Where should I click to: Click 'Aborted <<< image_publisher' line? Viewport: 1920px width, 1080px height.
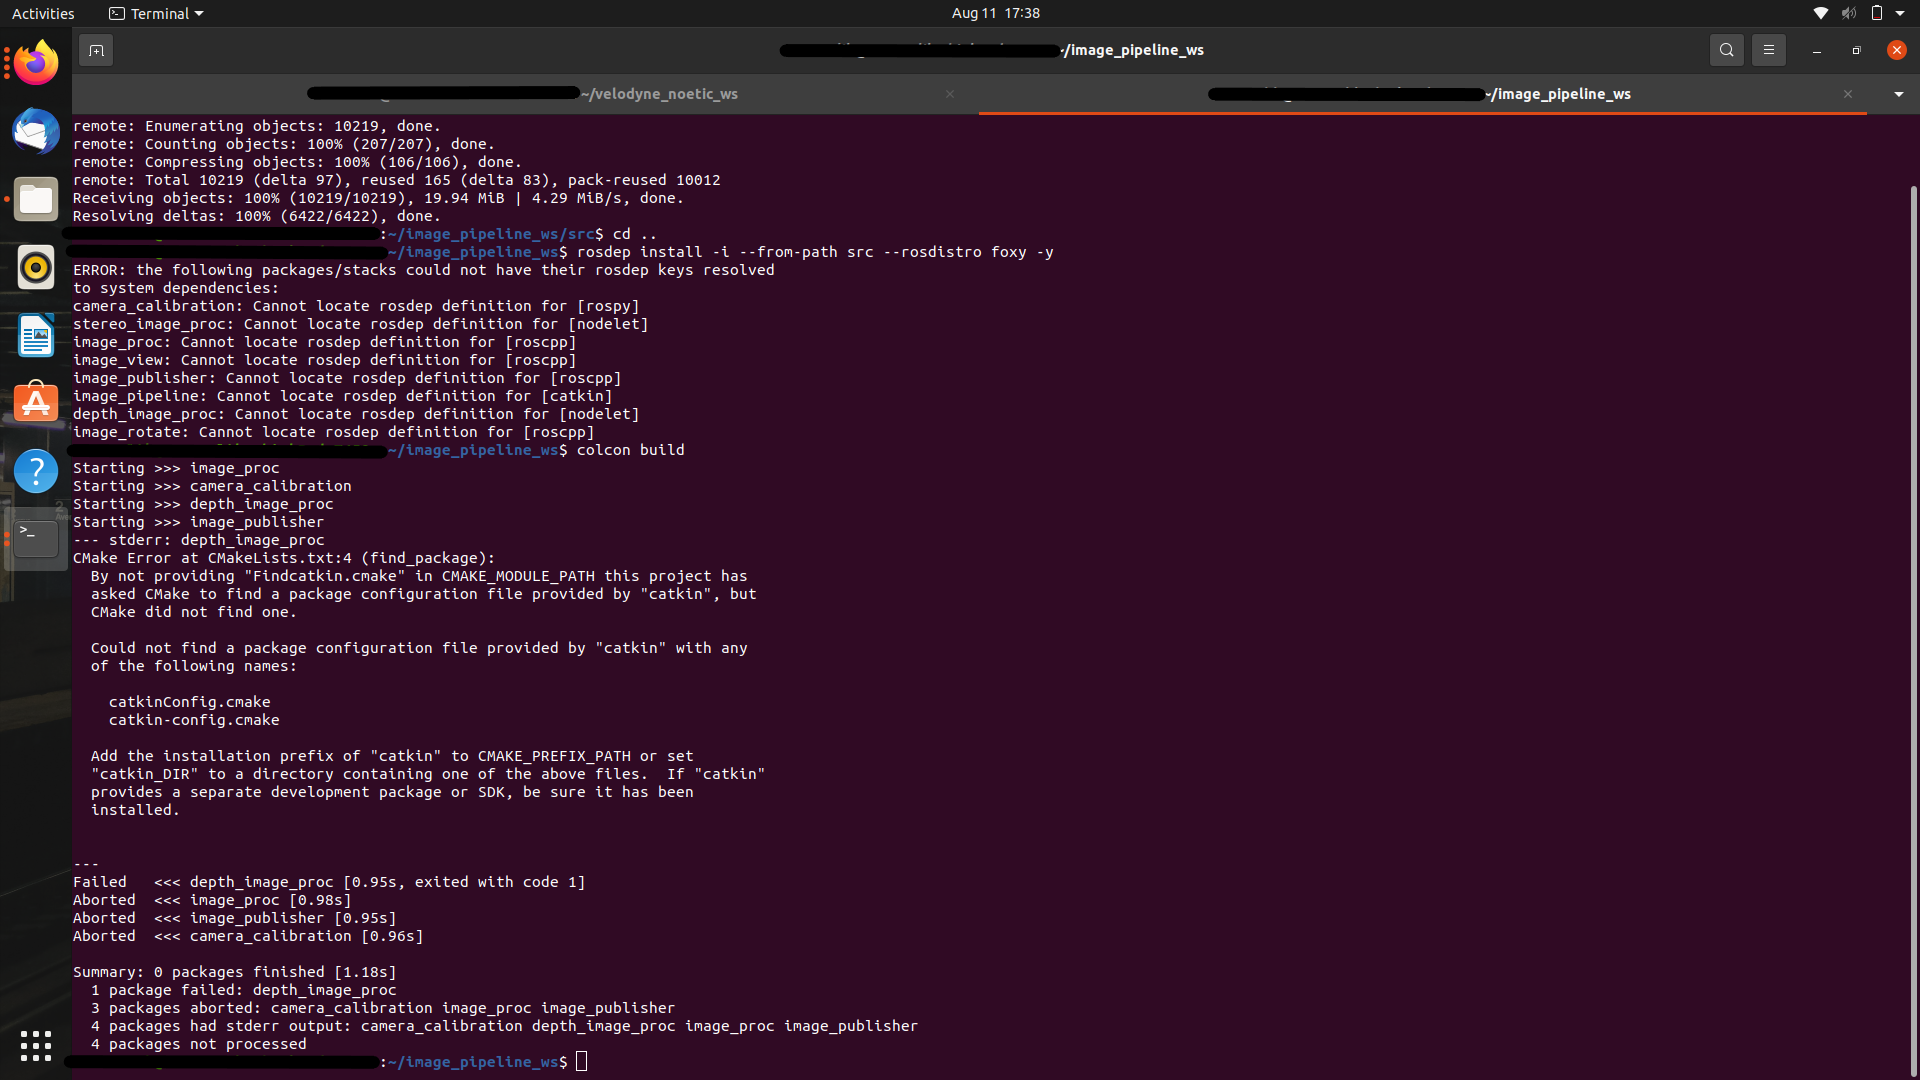[x=235, y=918]
